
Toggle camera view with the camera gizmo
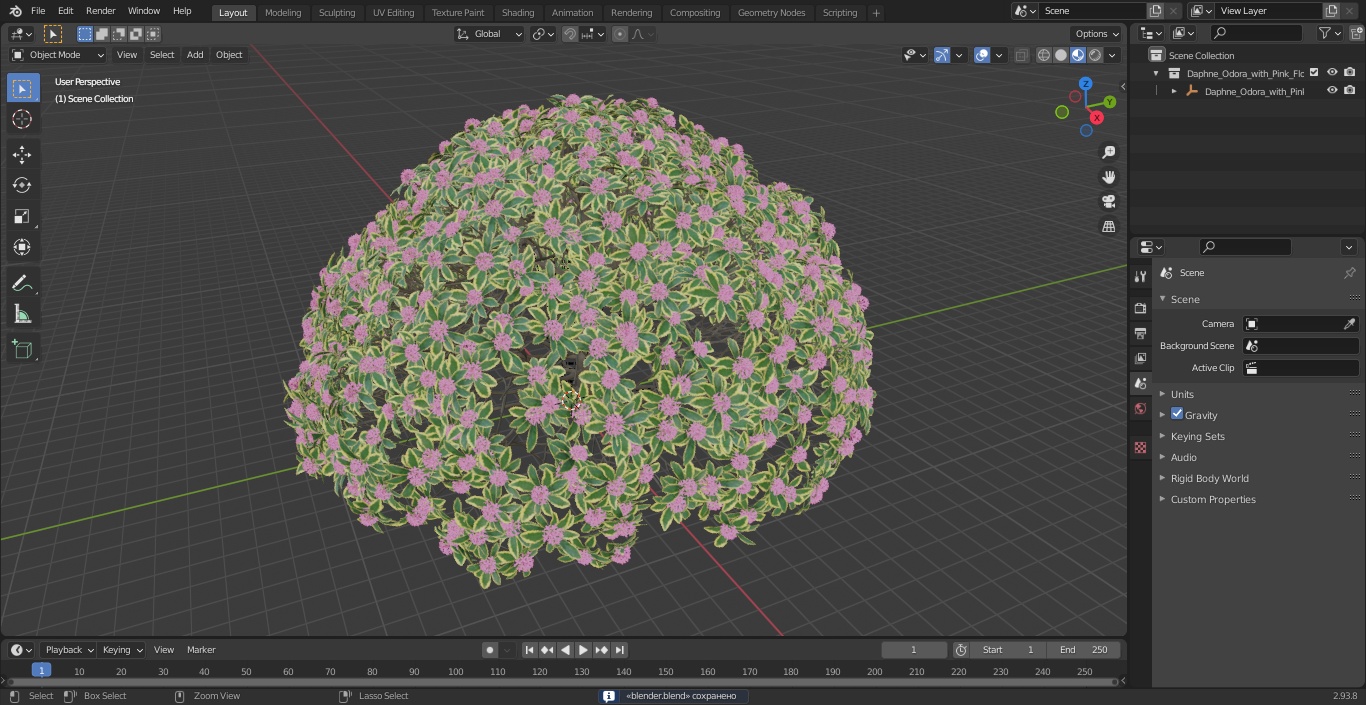(1108, 202)
